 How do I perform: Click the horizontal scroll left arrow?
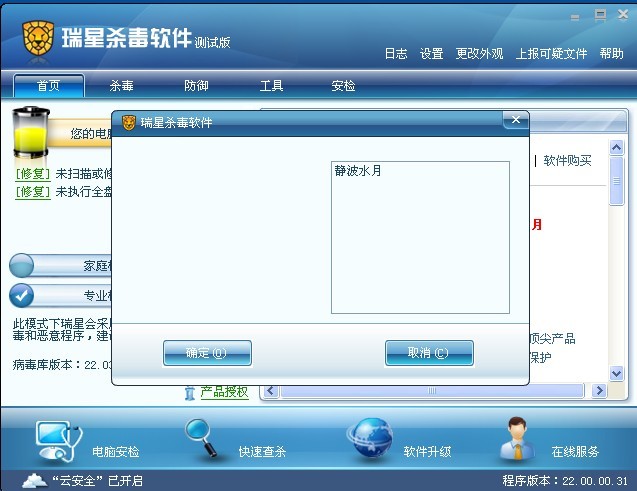pyautogui.click(x=271, y=391)
